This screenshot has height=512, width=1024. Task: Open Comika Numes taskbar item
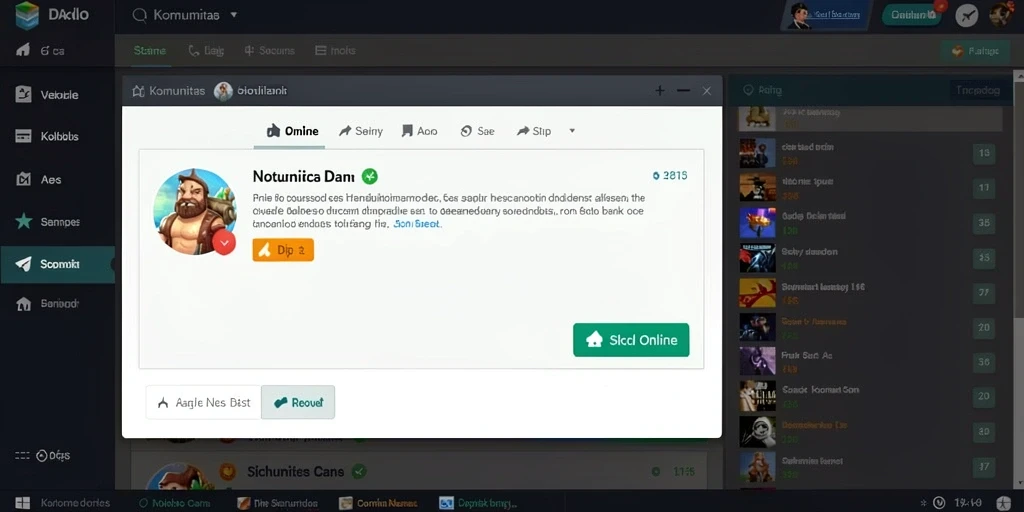click(x=378, y=504)
